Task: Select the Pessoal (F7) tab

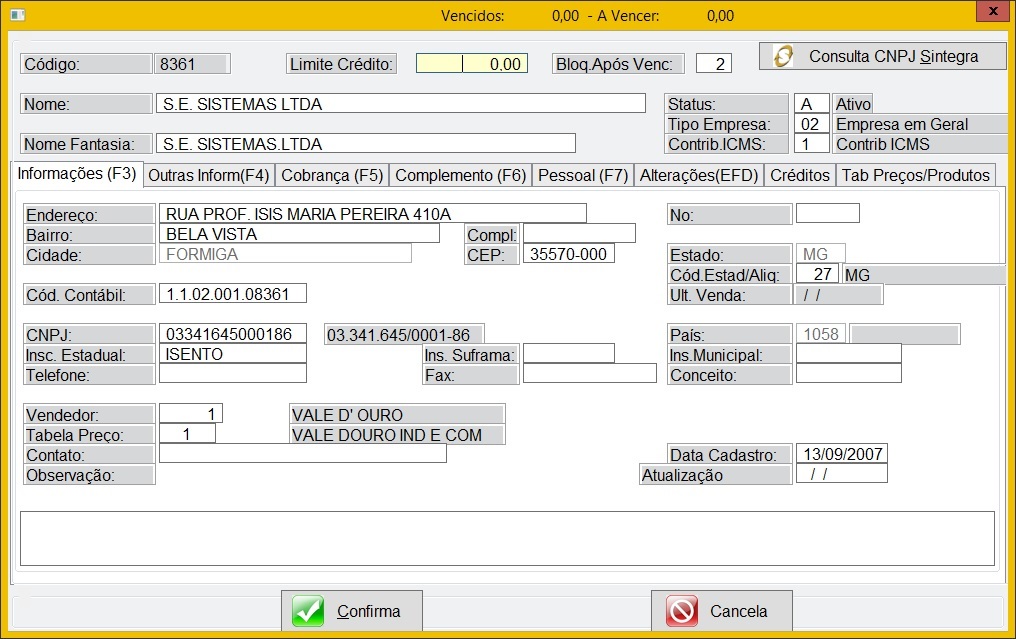Action: click(582, 175)
